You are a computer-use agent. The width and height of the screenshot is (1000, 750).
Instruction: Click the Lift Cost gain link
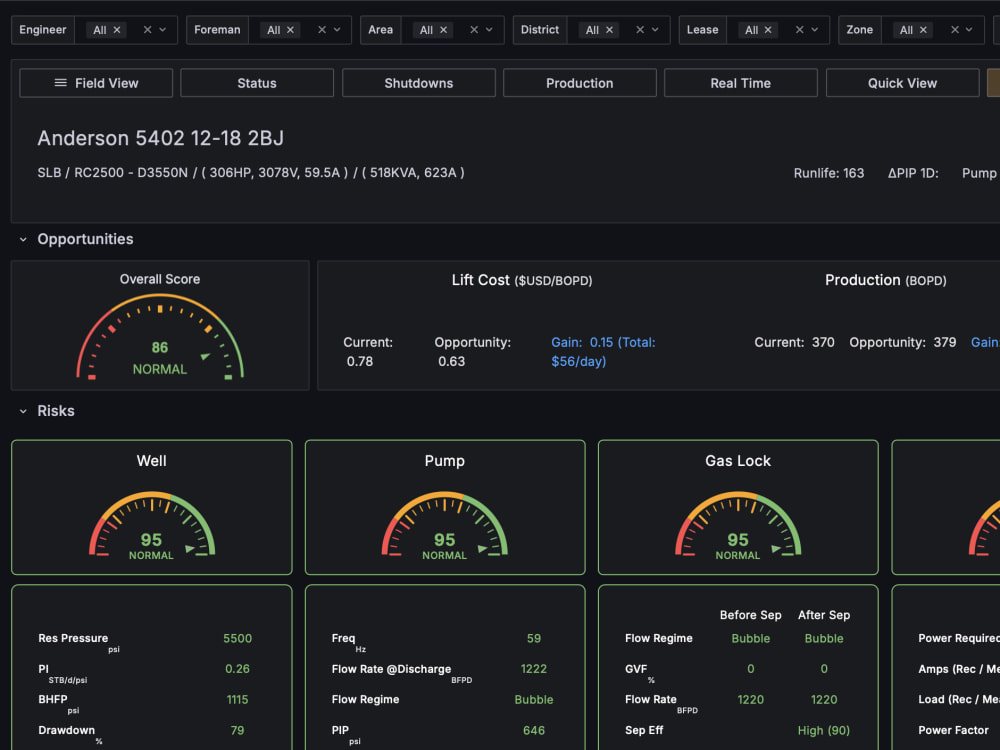[603, 352]
